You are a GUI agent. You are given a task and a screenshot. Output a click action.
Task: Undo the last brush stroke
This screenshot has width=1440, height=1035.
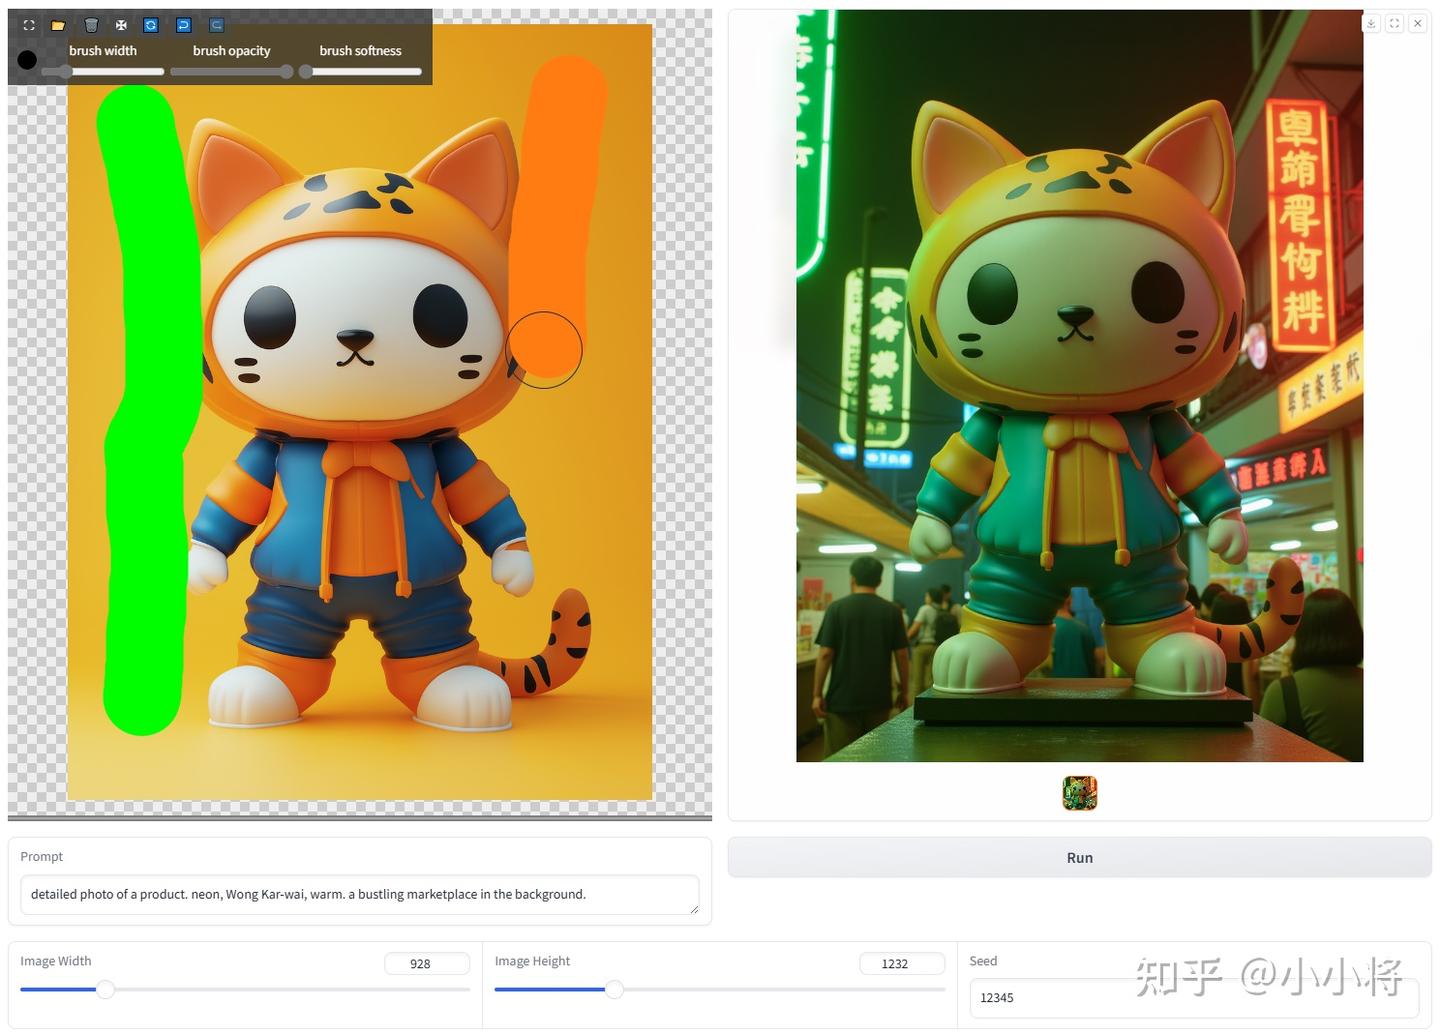coord(183,25)
